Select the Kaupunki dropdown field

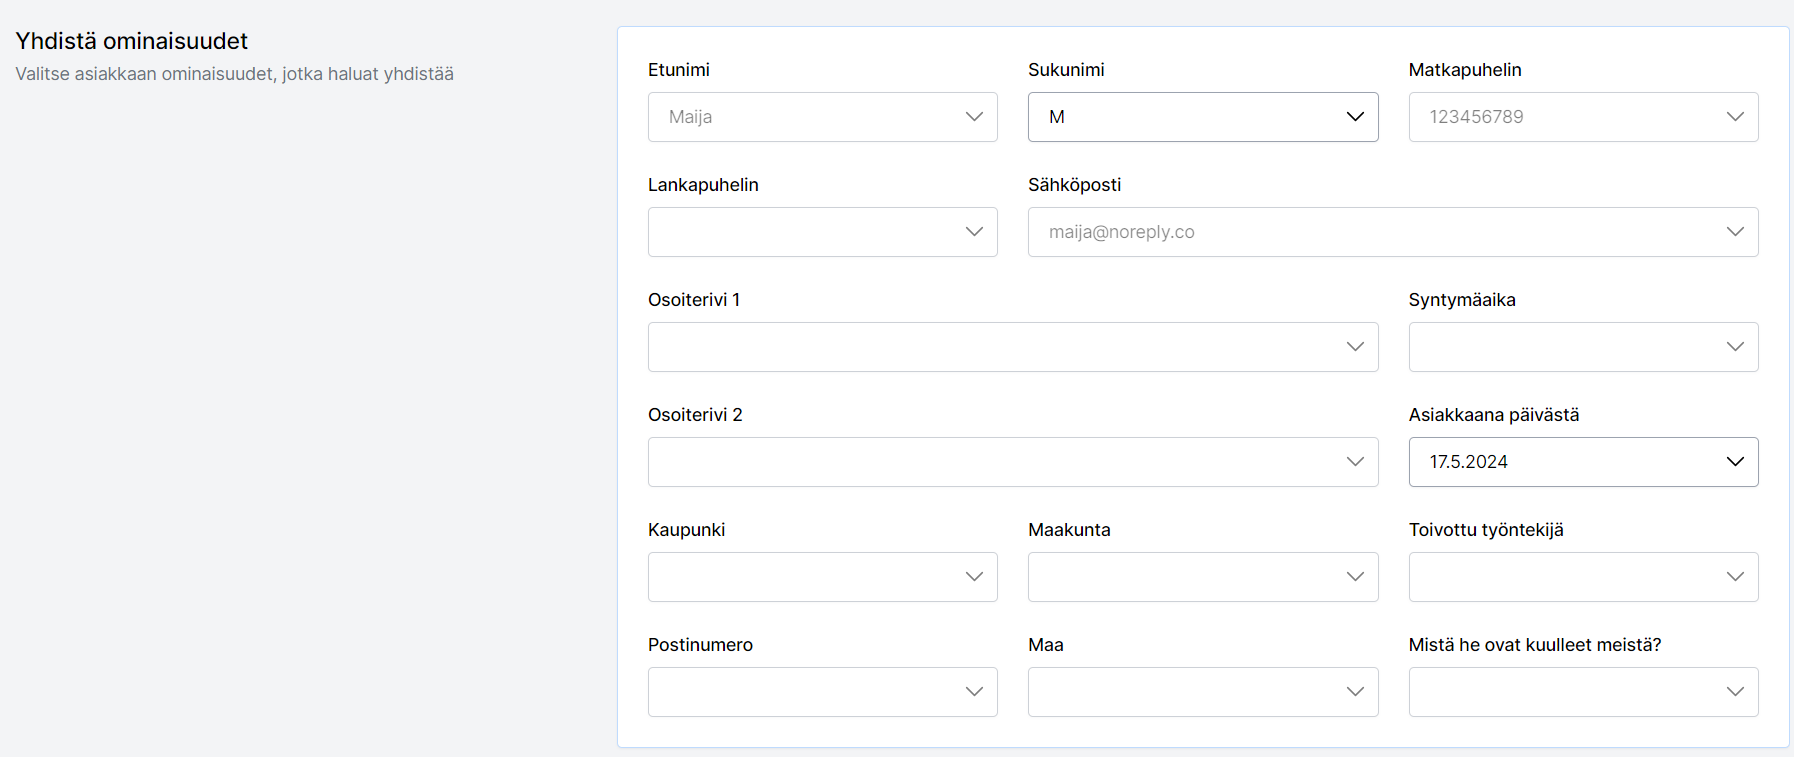(x=822, y=577)
